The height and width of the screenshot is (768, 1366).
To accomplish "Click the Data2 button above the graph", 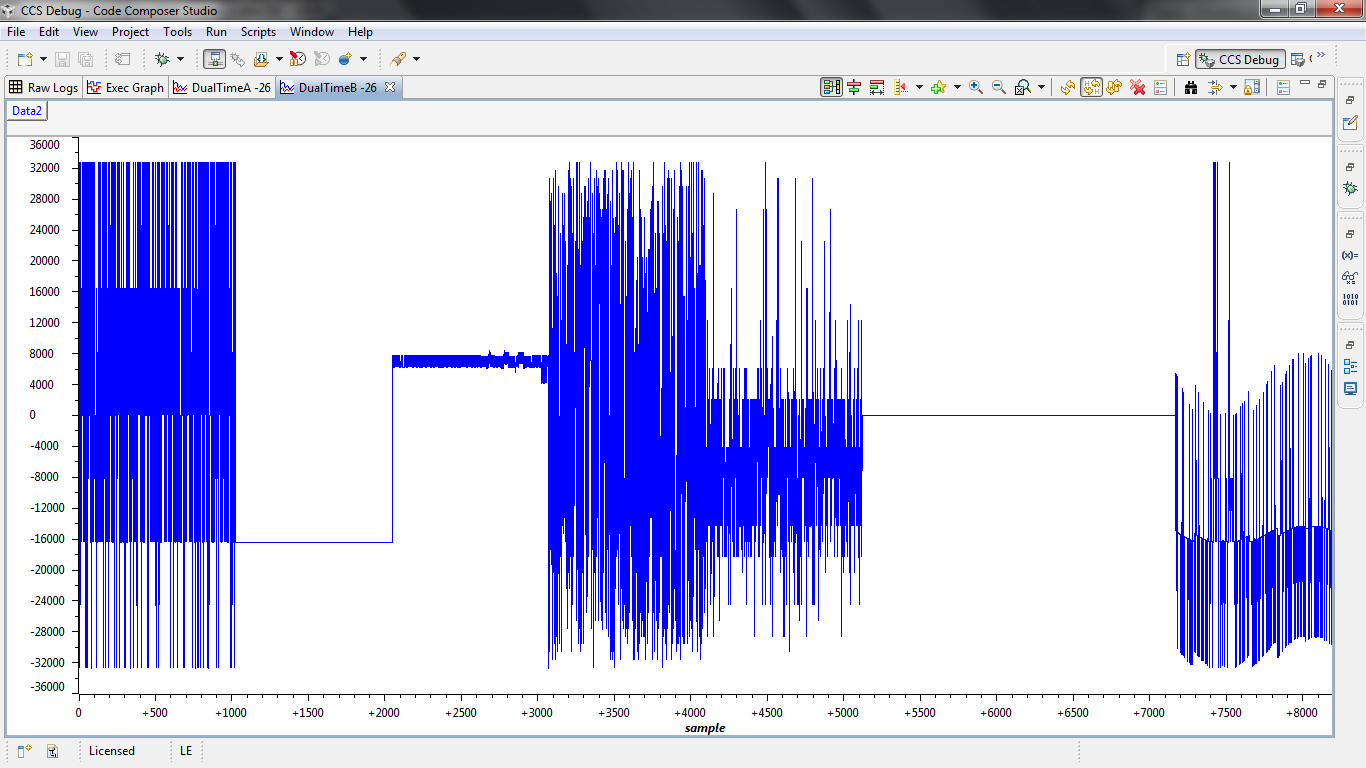I will tap(26, 110).
